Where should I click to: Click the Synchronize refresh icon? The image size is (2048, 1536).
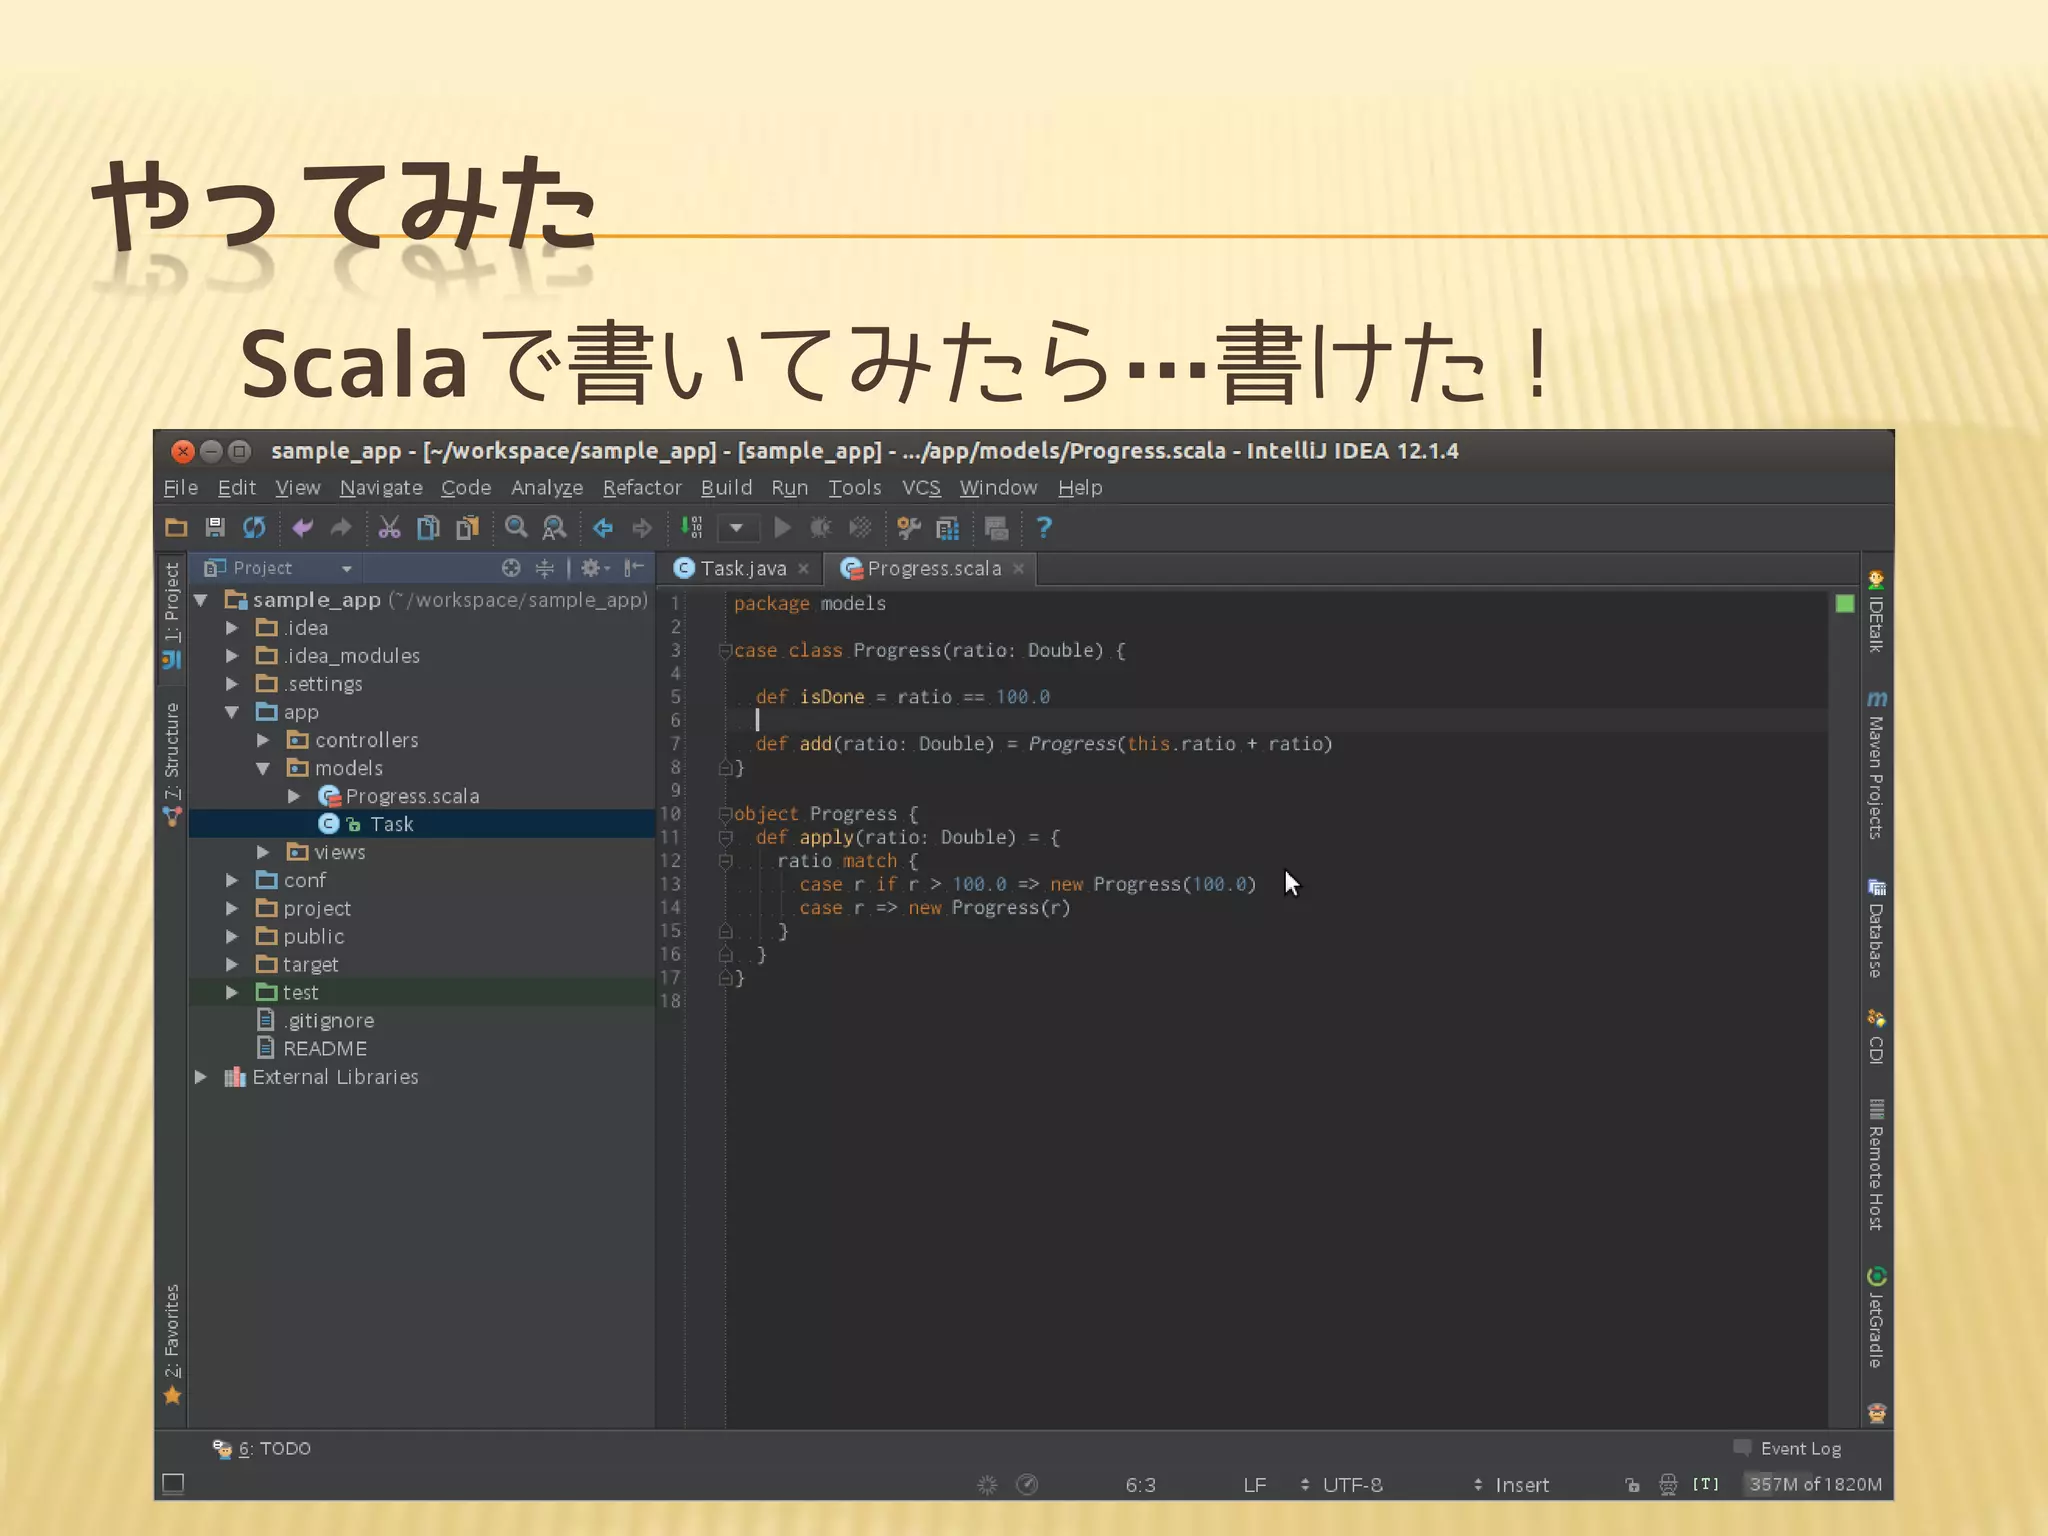click(255, 527)
